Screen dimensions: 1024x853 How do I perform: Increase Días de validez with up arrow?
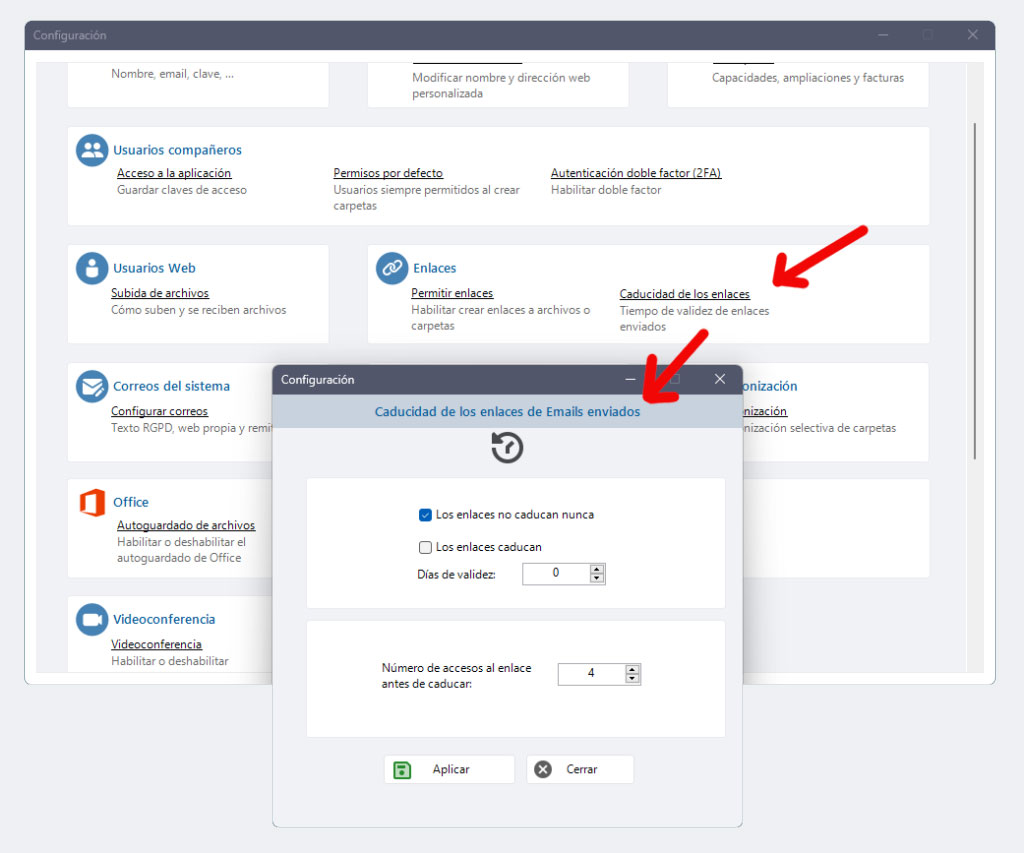point(596,570)
